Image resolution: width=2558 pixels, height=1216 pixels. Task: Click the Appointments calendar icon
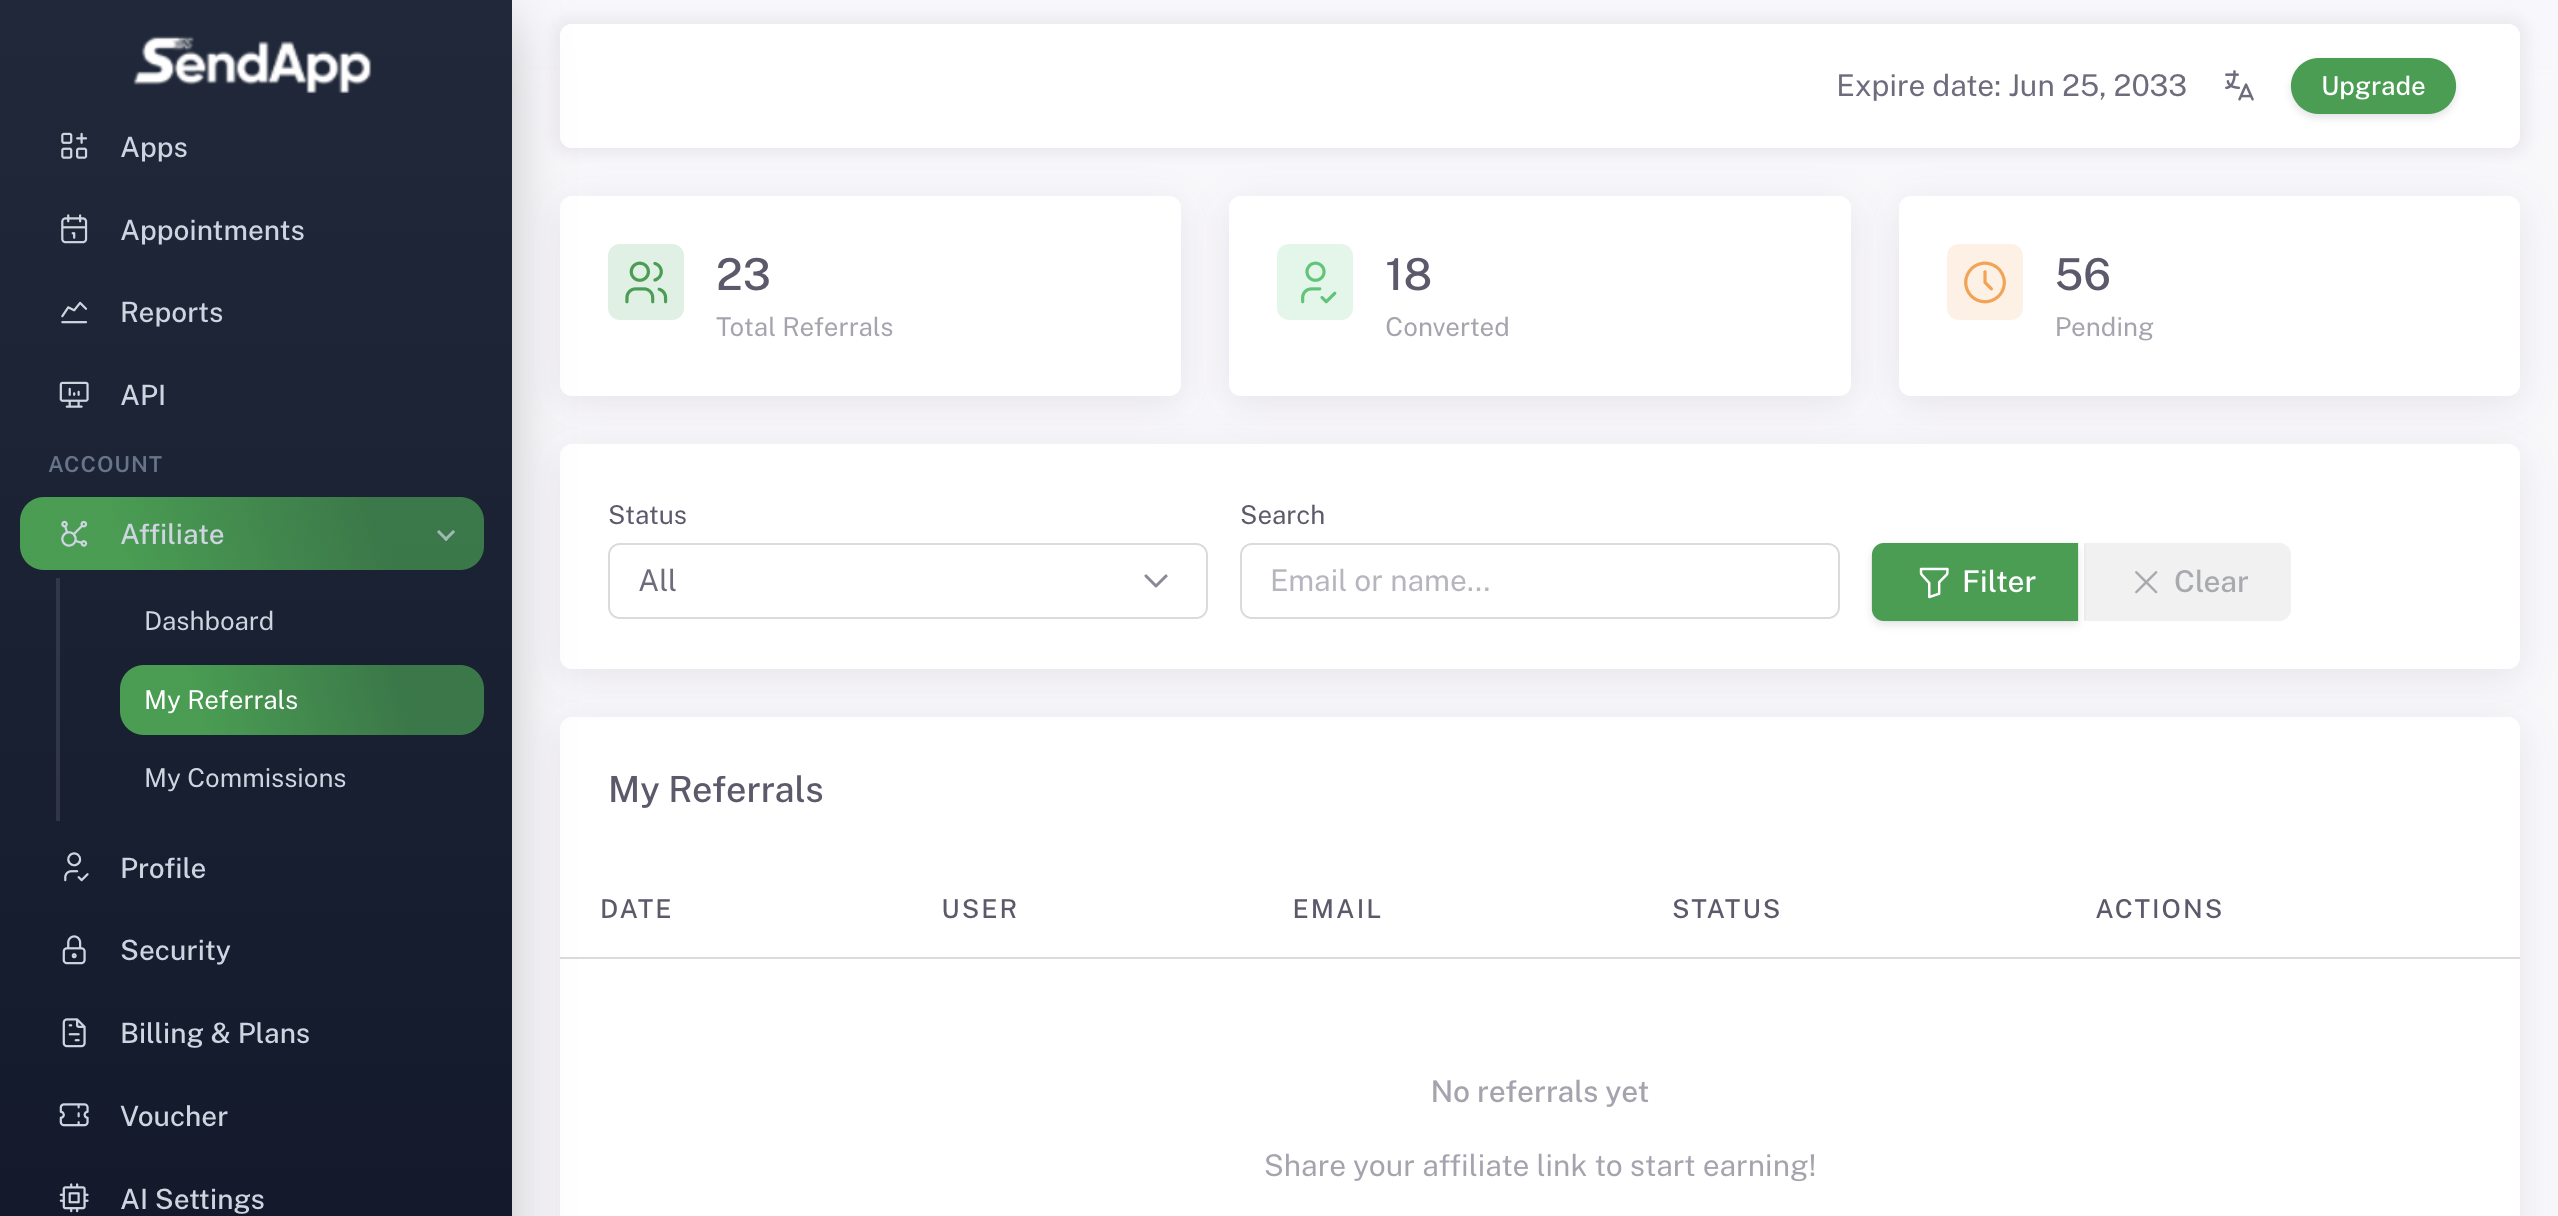tap(74, 229)
